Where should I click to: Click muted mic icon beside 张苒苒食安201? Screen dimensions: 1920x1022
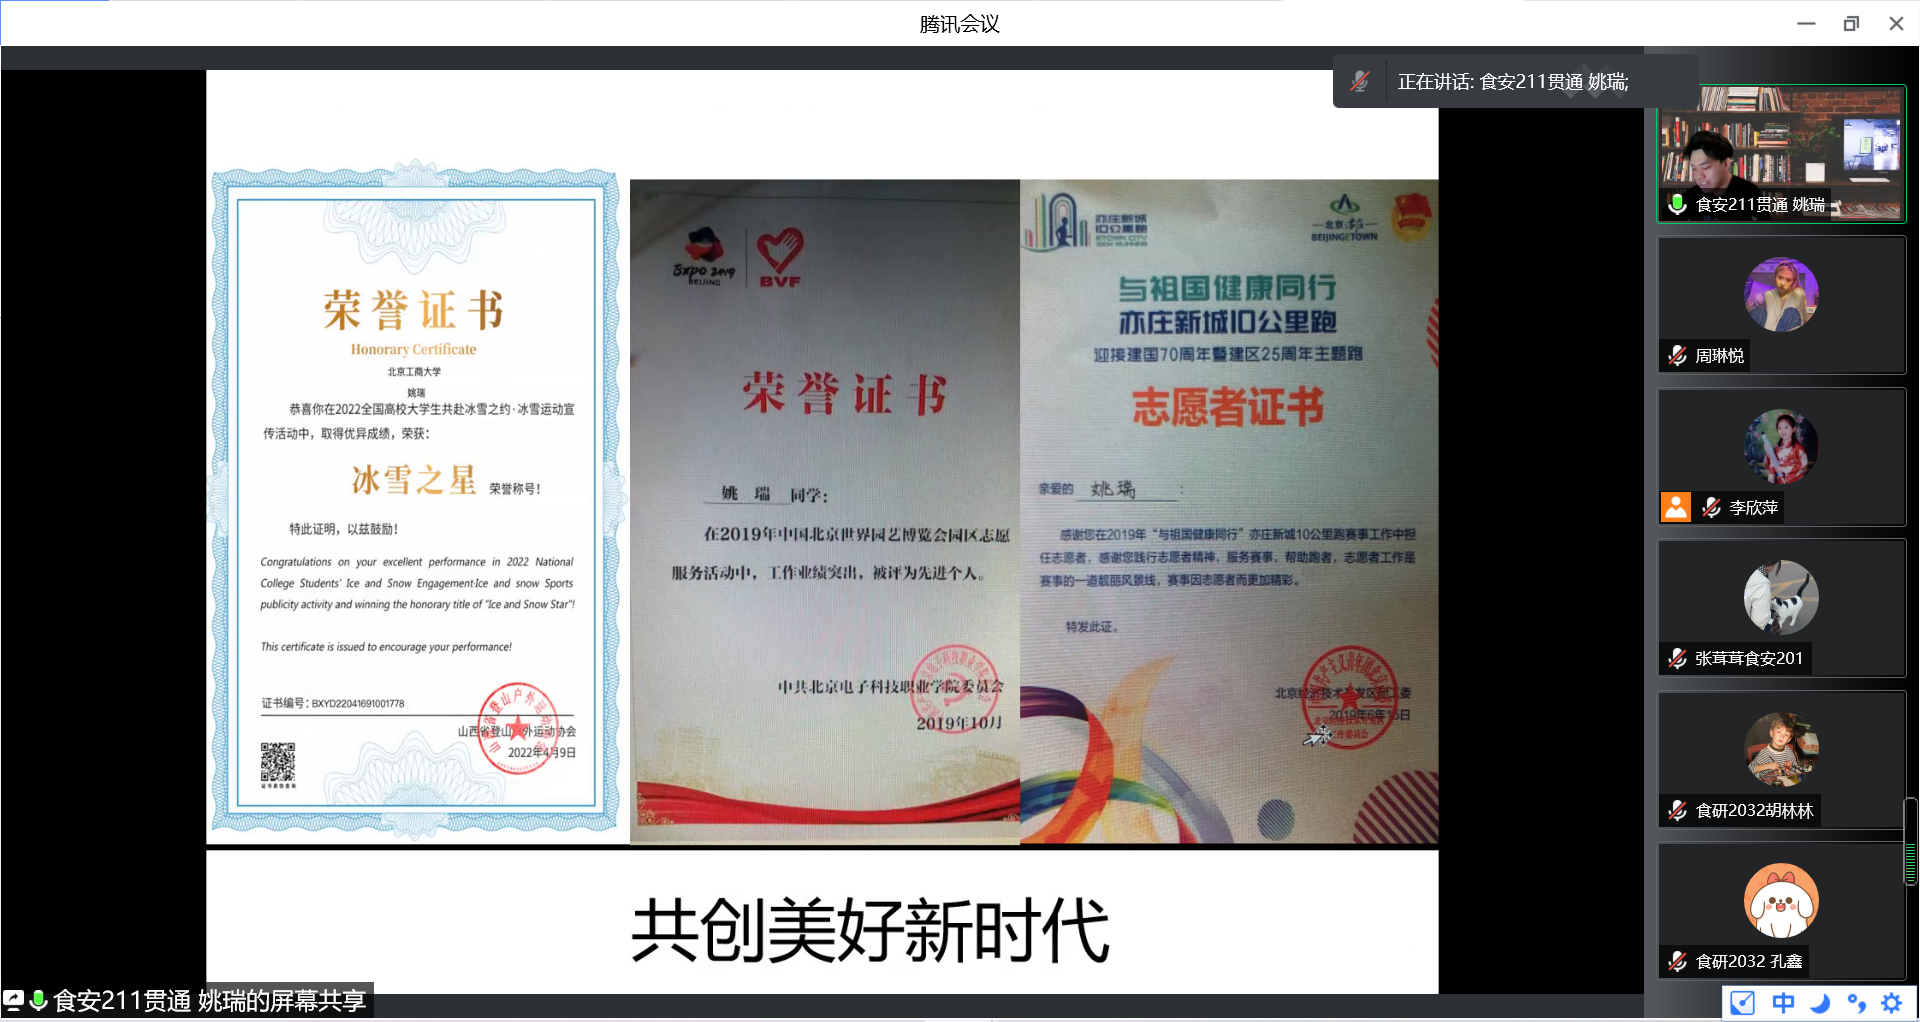1678,659
